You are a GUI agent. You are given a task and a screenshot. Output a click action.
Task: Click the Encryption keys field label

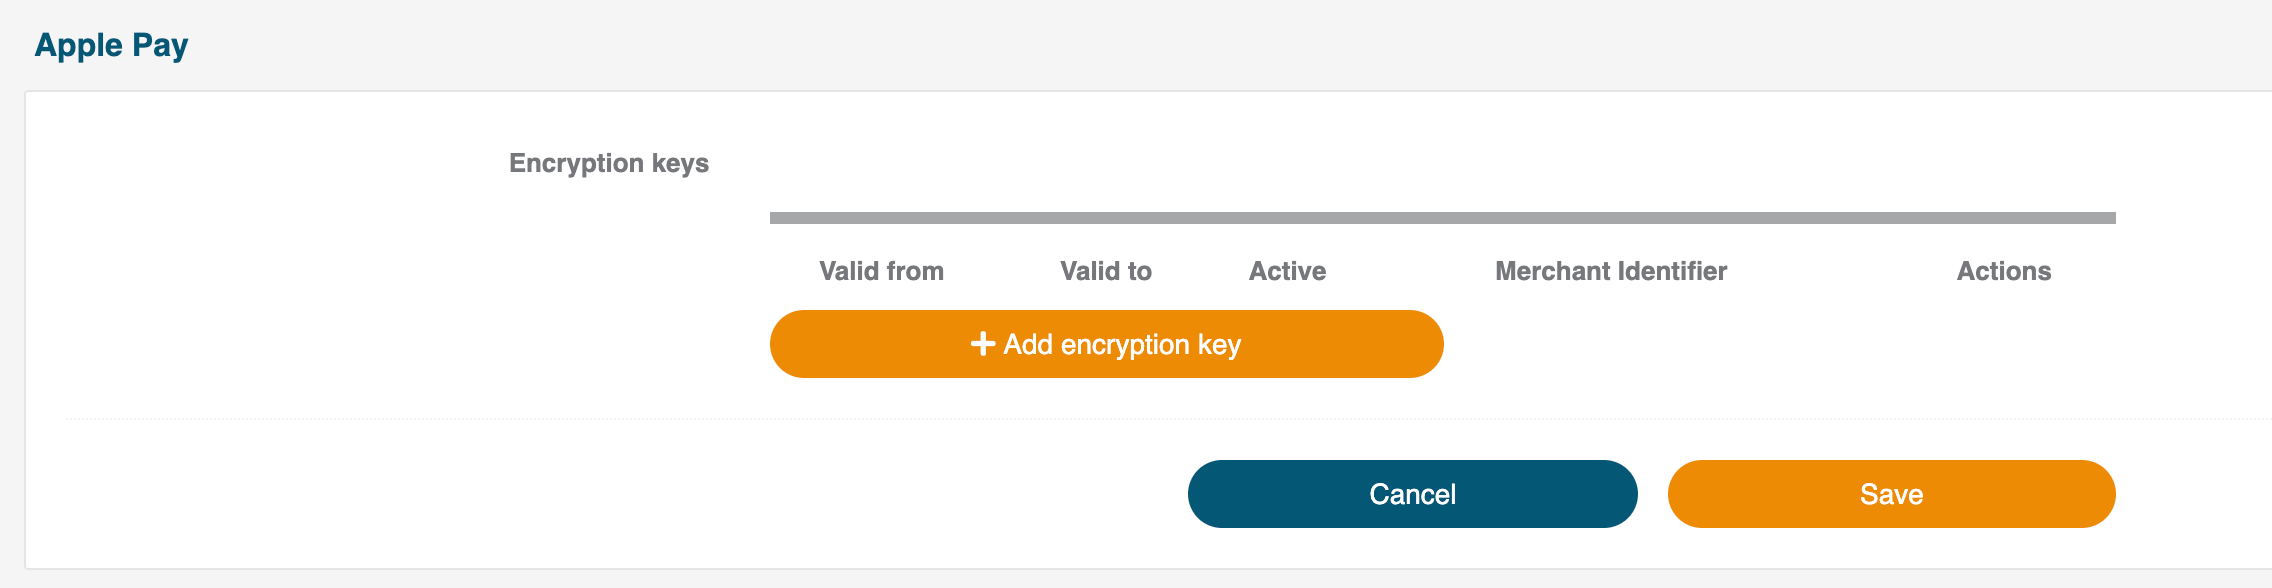click(609, 163)
